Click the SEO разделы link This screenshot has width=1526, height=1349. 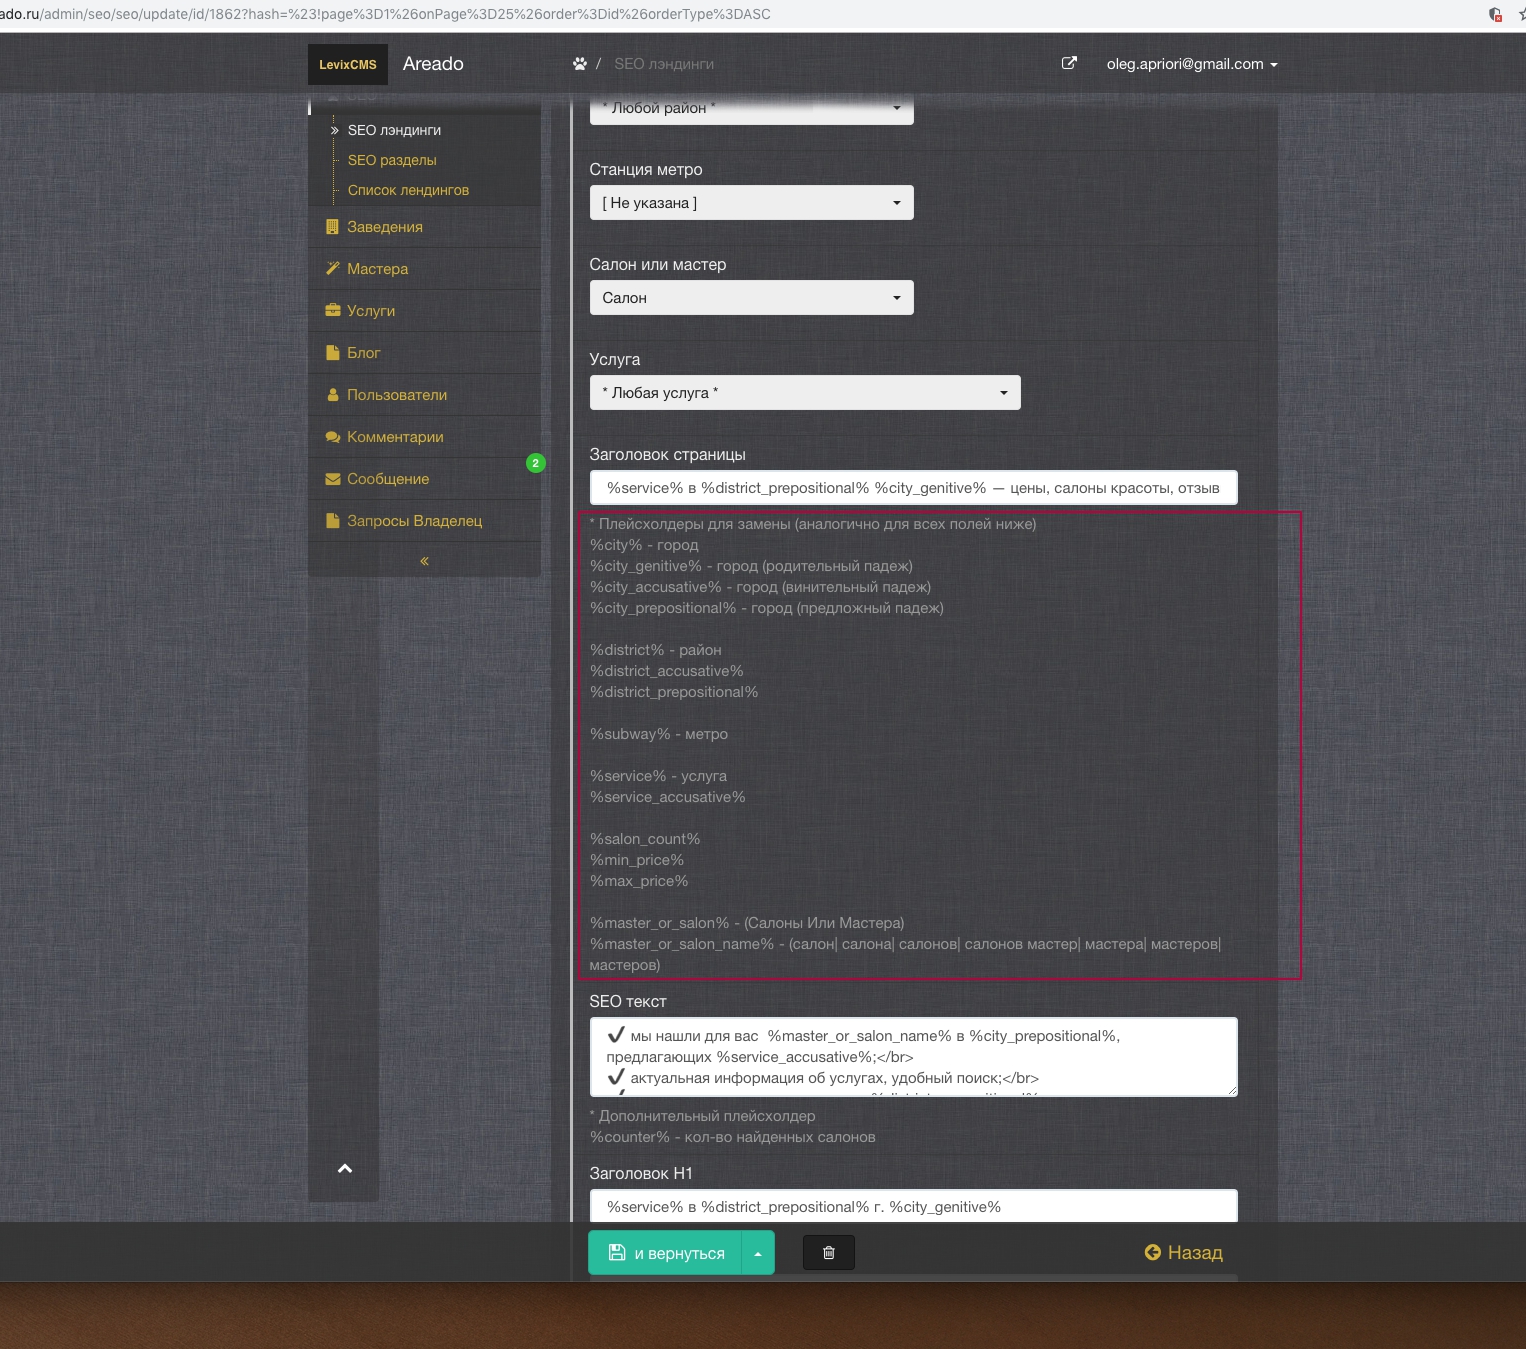tap(392, 160)
